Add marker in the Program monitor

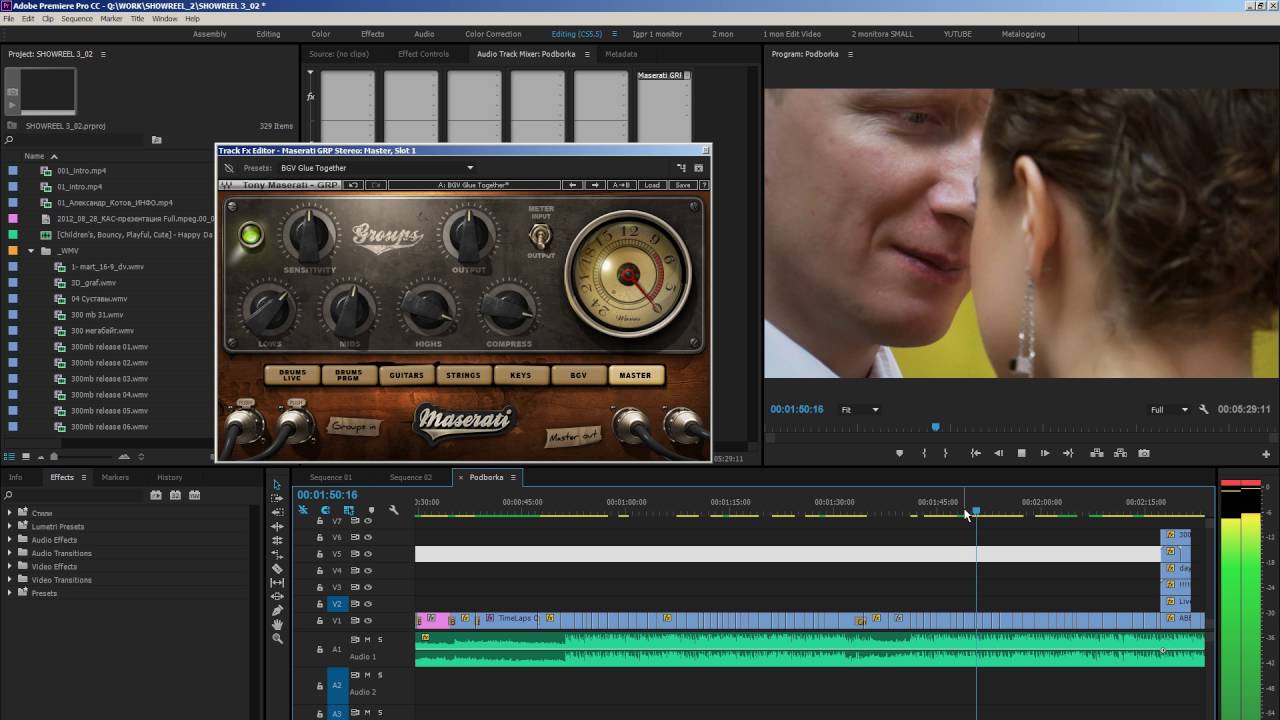click(899, 453)
